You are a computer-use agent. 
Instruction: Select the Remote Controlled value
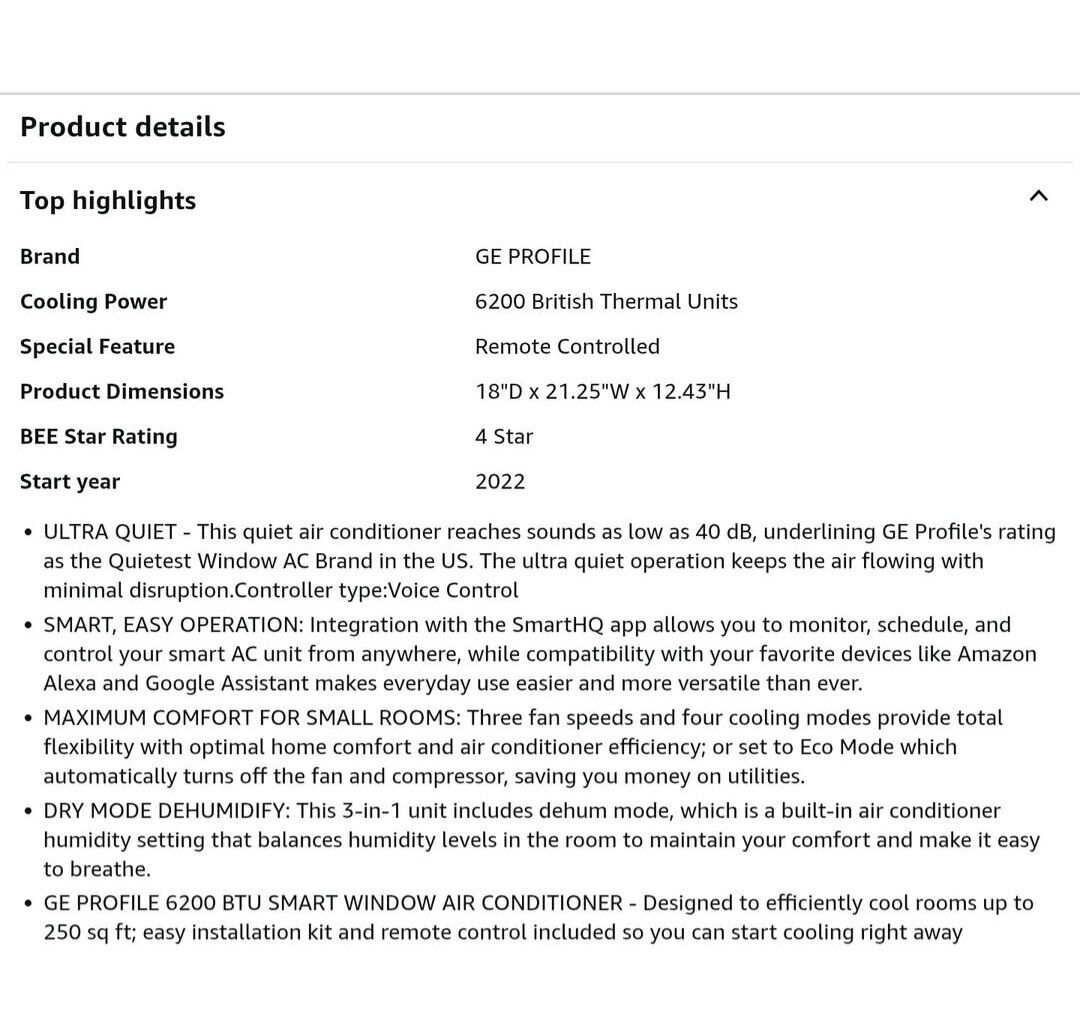(x=567, y=347)
